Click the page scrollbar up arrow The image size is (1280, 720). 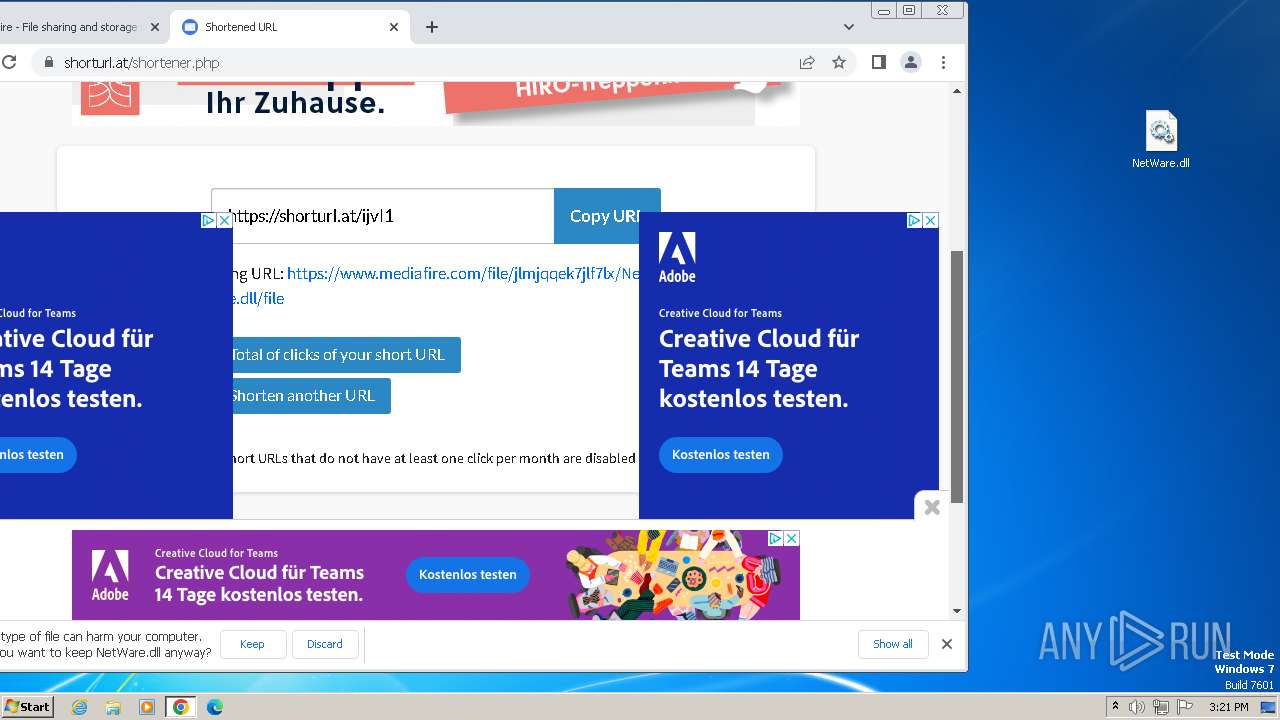(957, 91)
